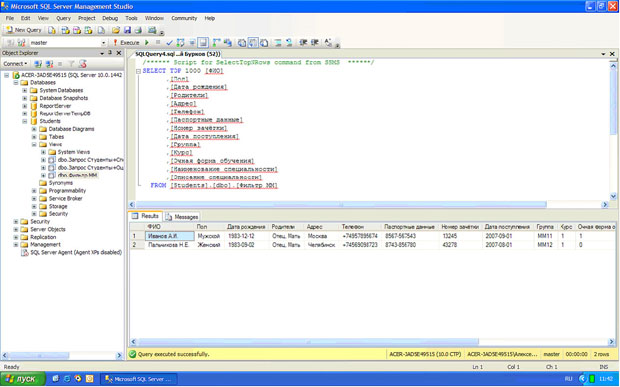Image resolution: width=620 pixels, height=387 pixels.
Task: Collapse the Students database node
Action: [25, 121]
